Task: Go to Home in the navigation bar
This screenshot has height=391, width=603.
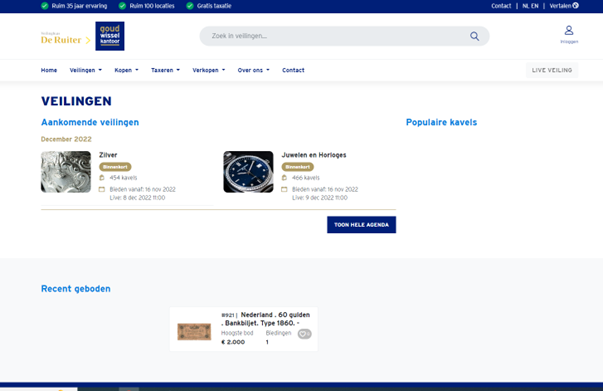Action: tap(49, 70)
